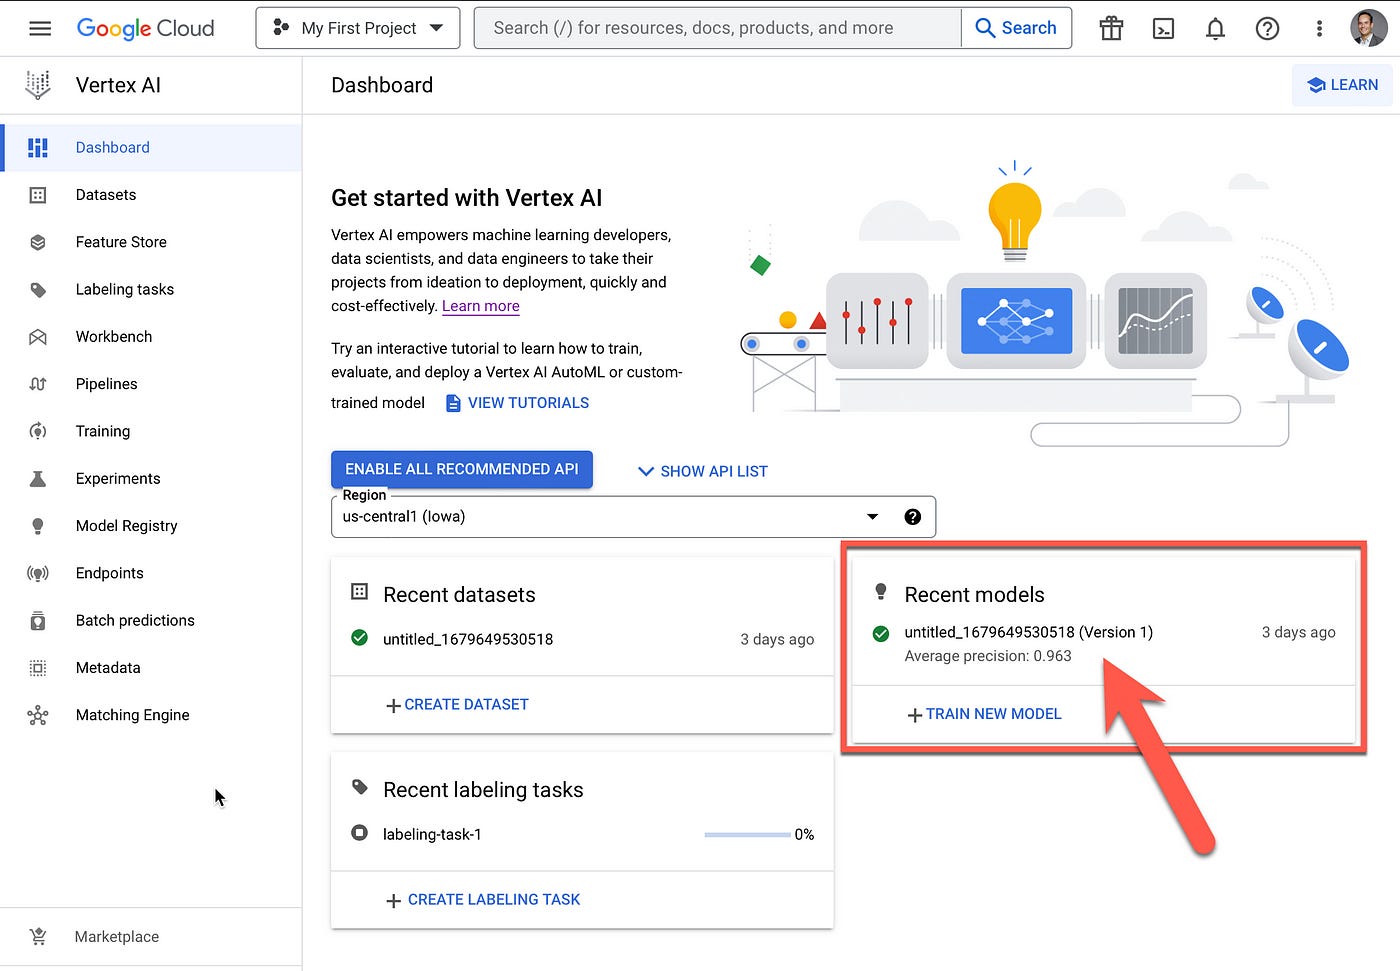Expand the SHOW API LIST section
Viewport: 1400px width, 971px height.
coord(701,470)
